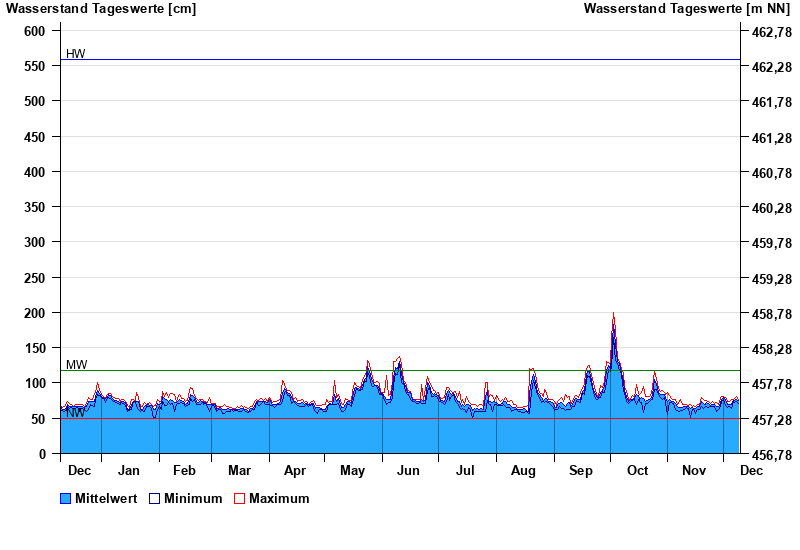This screenshot has width=800, height=550.
Task: Select the Sep month label
Action: pos(581,470)
